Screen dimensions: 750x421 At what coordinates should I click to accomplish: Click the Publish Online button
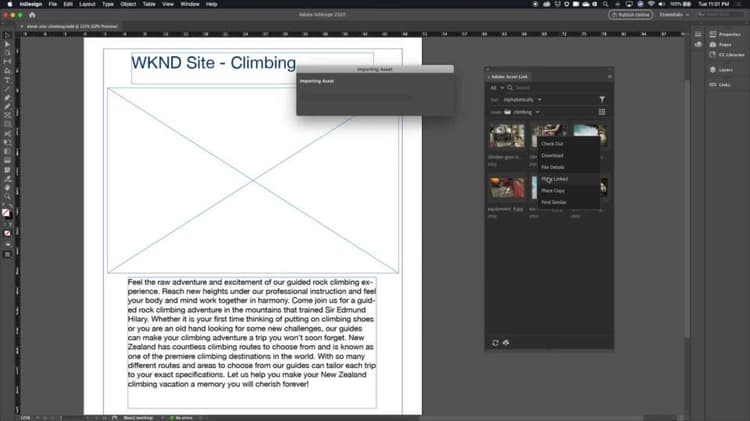click(630, 15)
